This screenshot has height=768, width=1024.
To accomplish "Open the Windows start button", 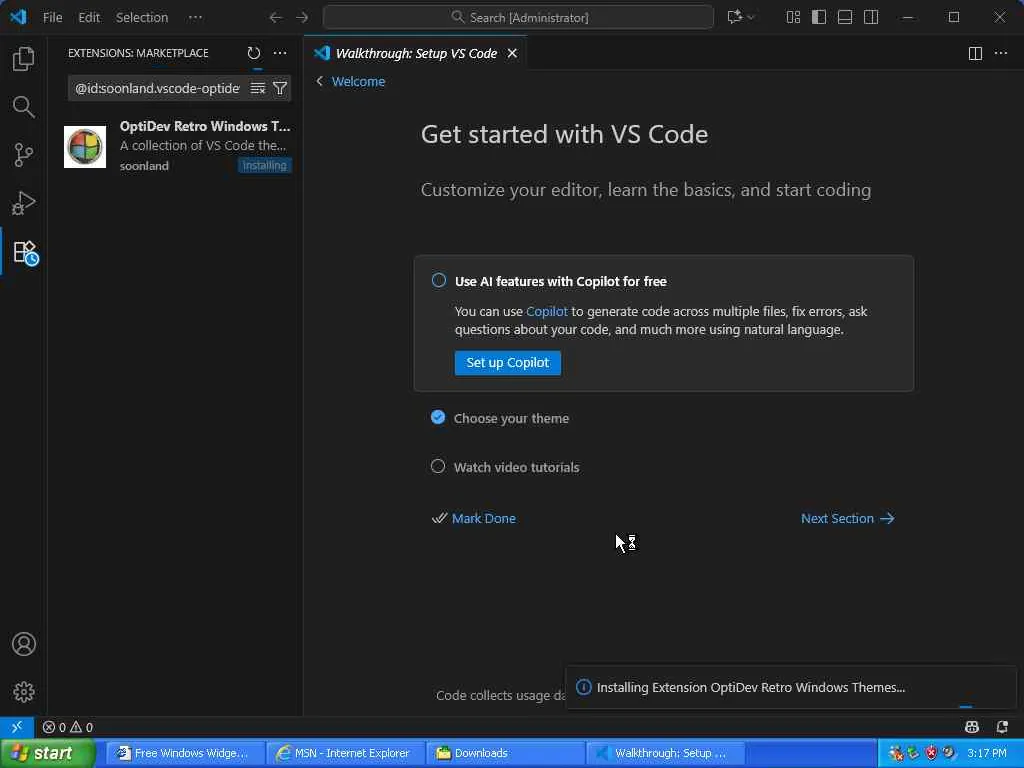I will 47,753.
